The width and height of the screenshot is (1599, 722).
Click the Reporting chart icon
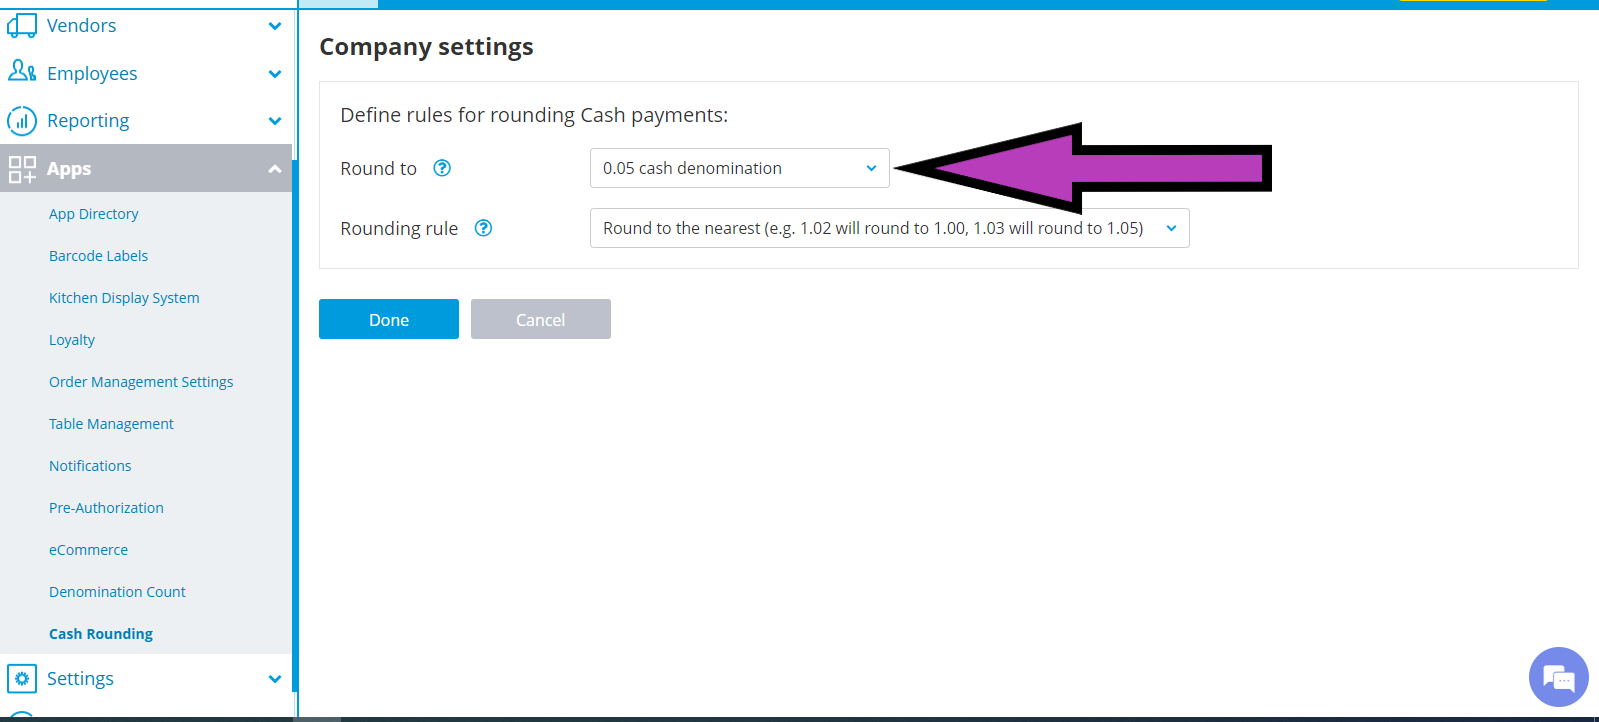[x=22, y=121]
